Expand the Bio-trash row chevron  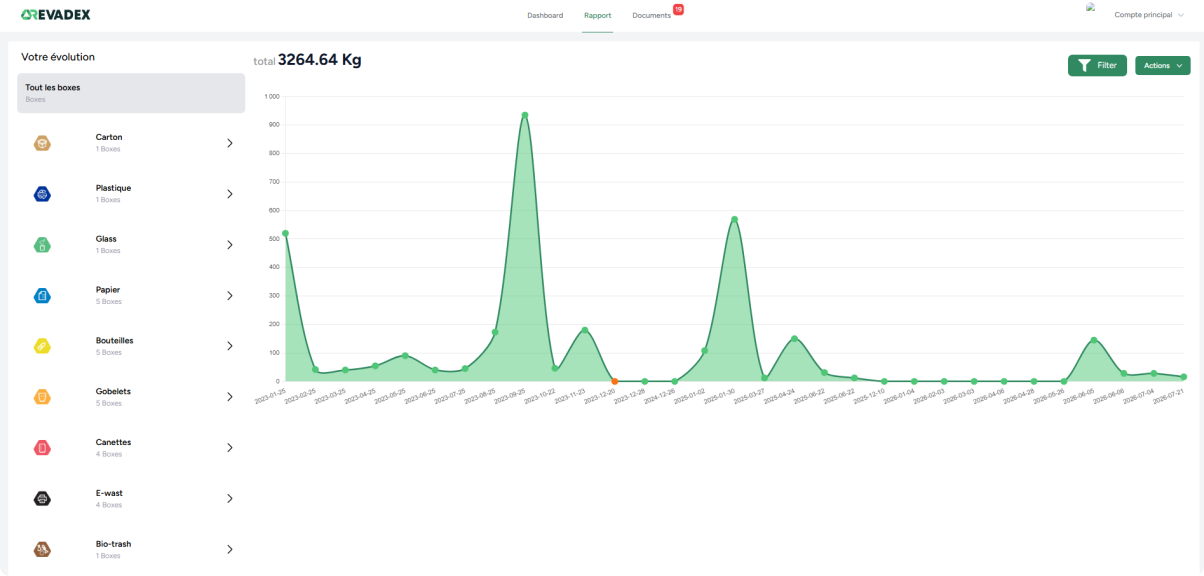[x=229, y=549]
